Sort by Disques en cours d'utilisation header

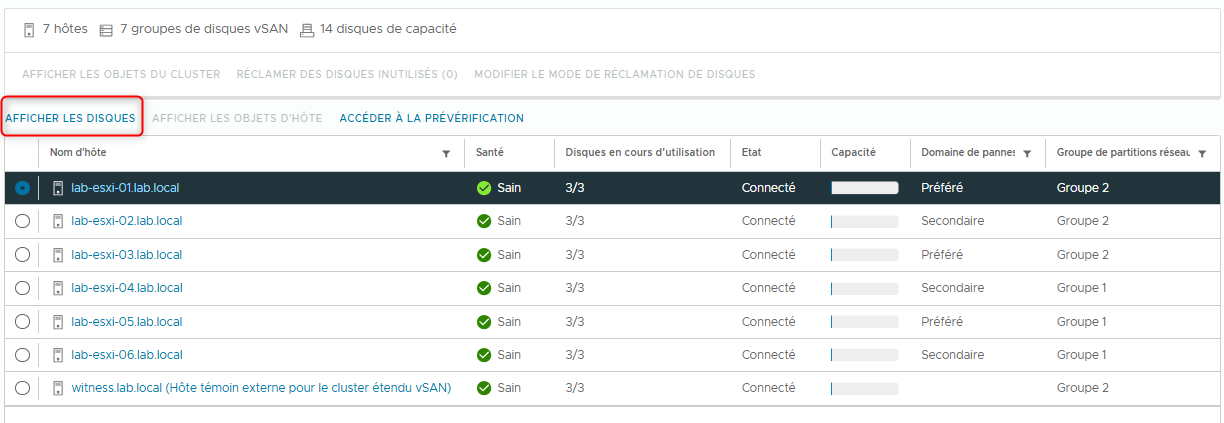pos(640,153)
